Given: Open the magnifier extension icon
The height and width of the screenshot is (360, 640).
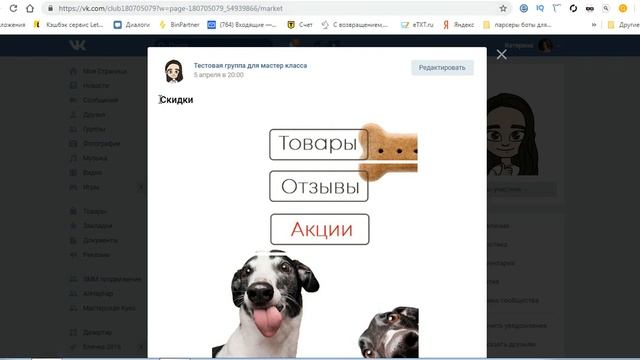Looking at the screenshot, I should [606, 8].
